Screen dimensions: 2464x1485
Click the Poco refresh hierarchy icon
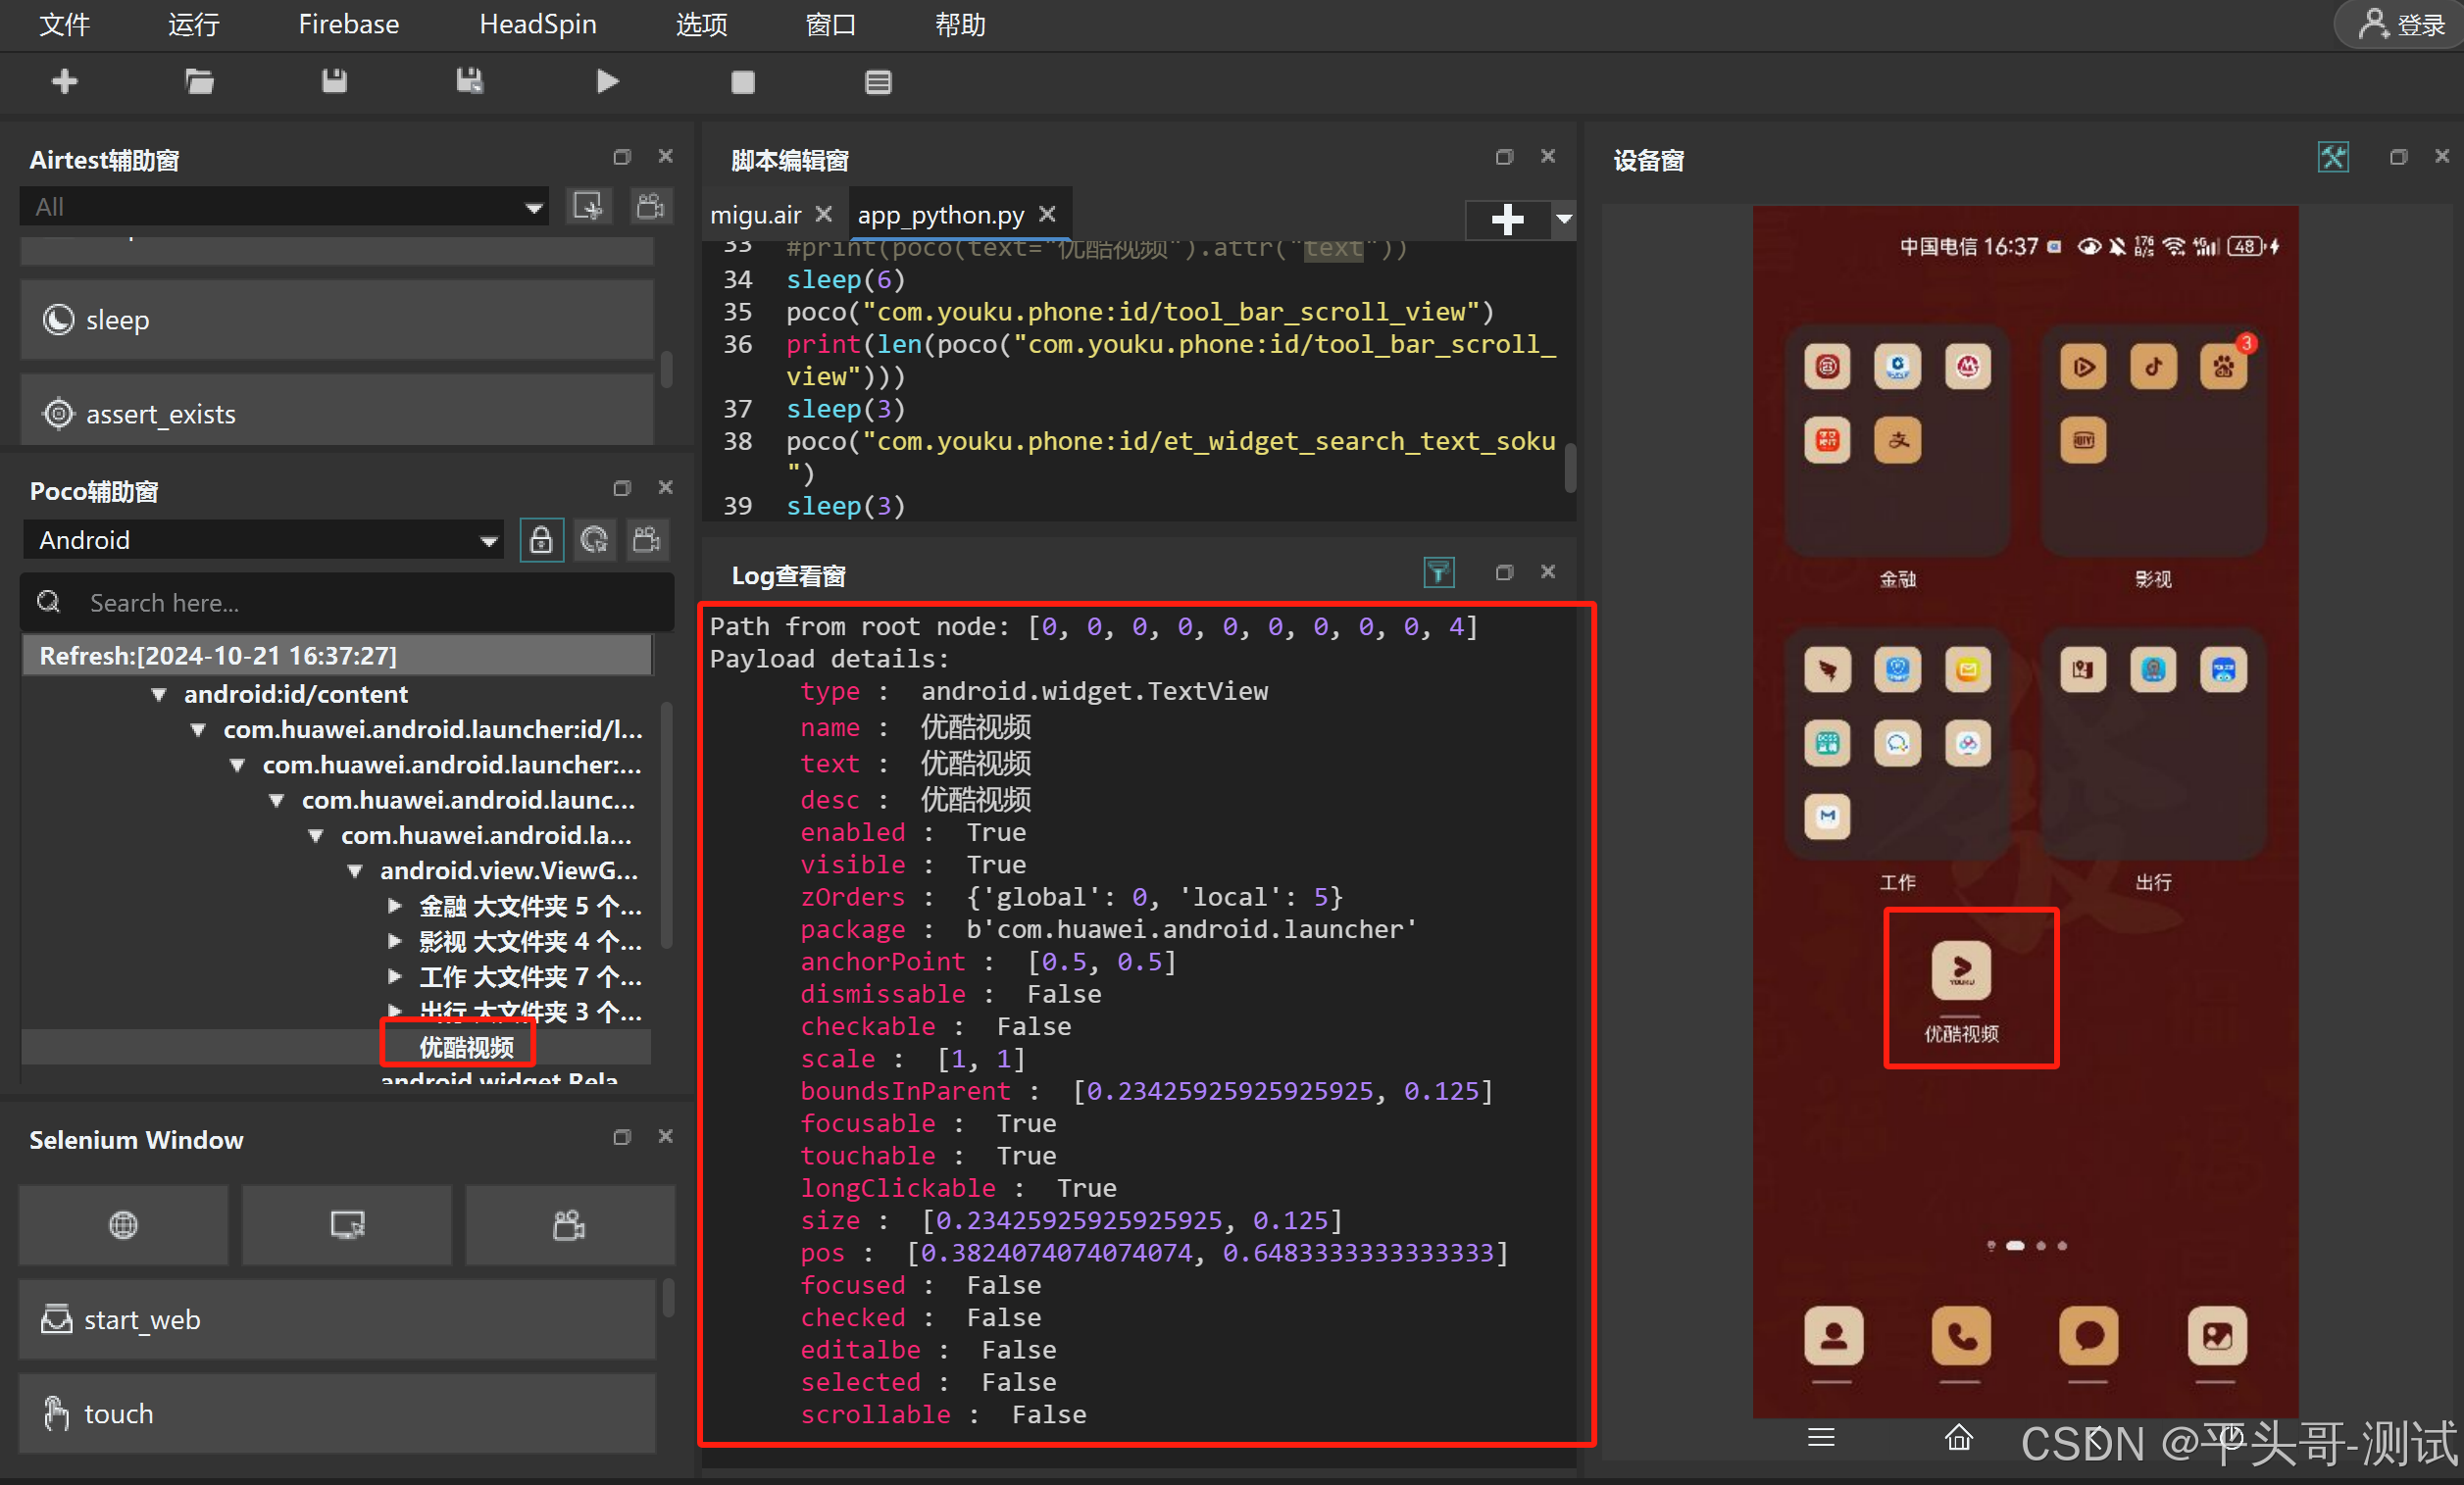click(594, 541)
